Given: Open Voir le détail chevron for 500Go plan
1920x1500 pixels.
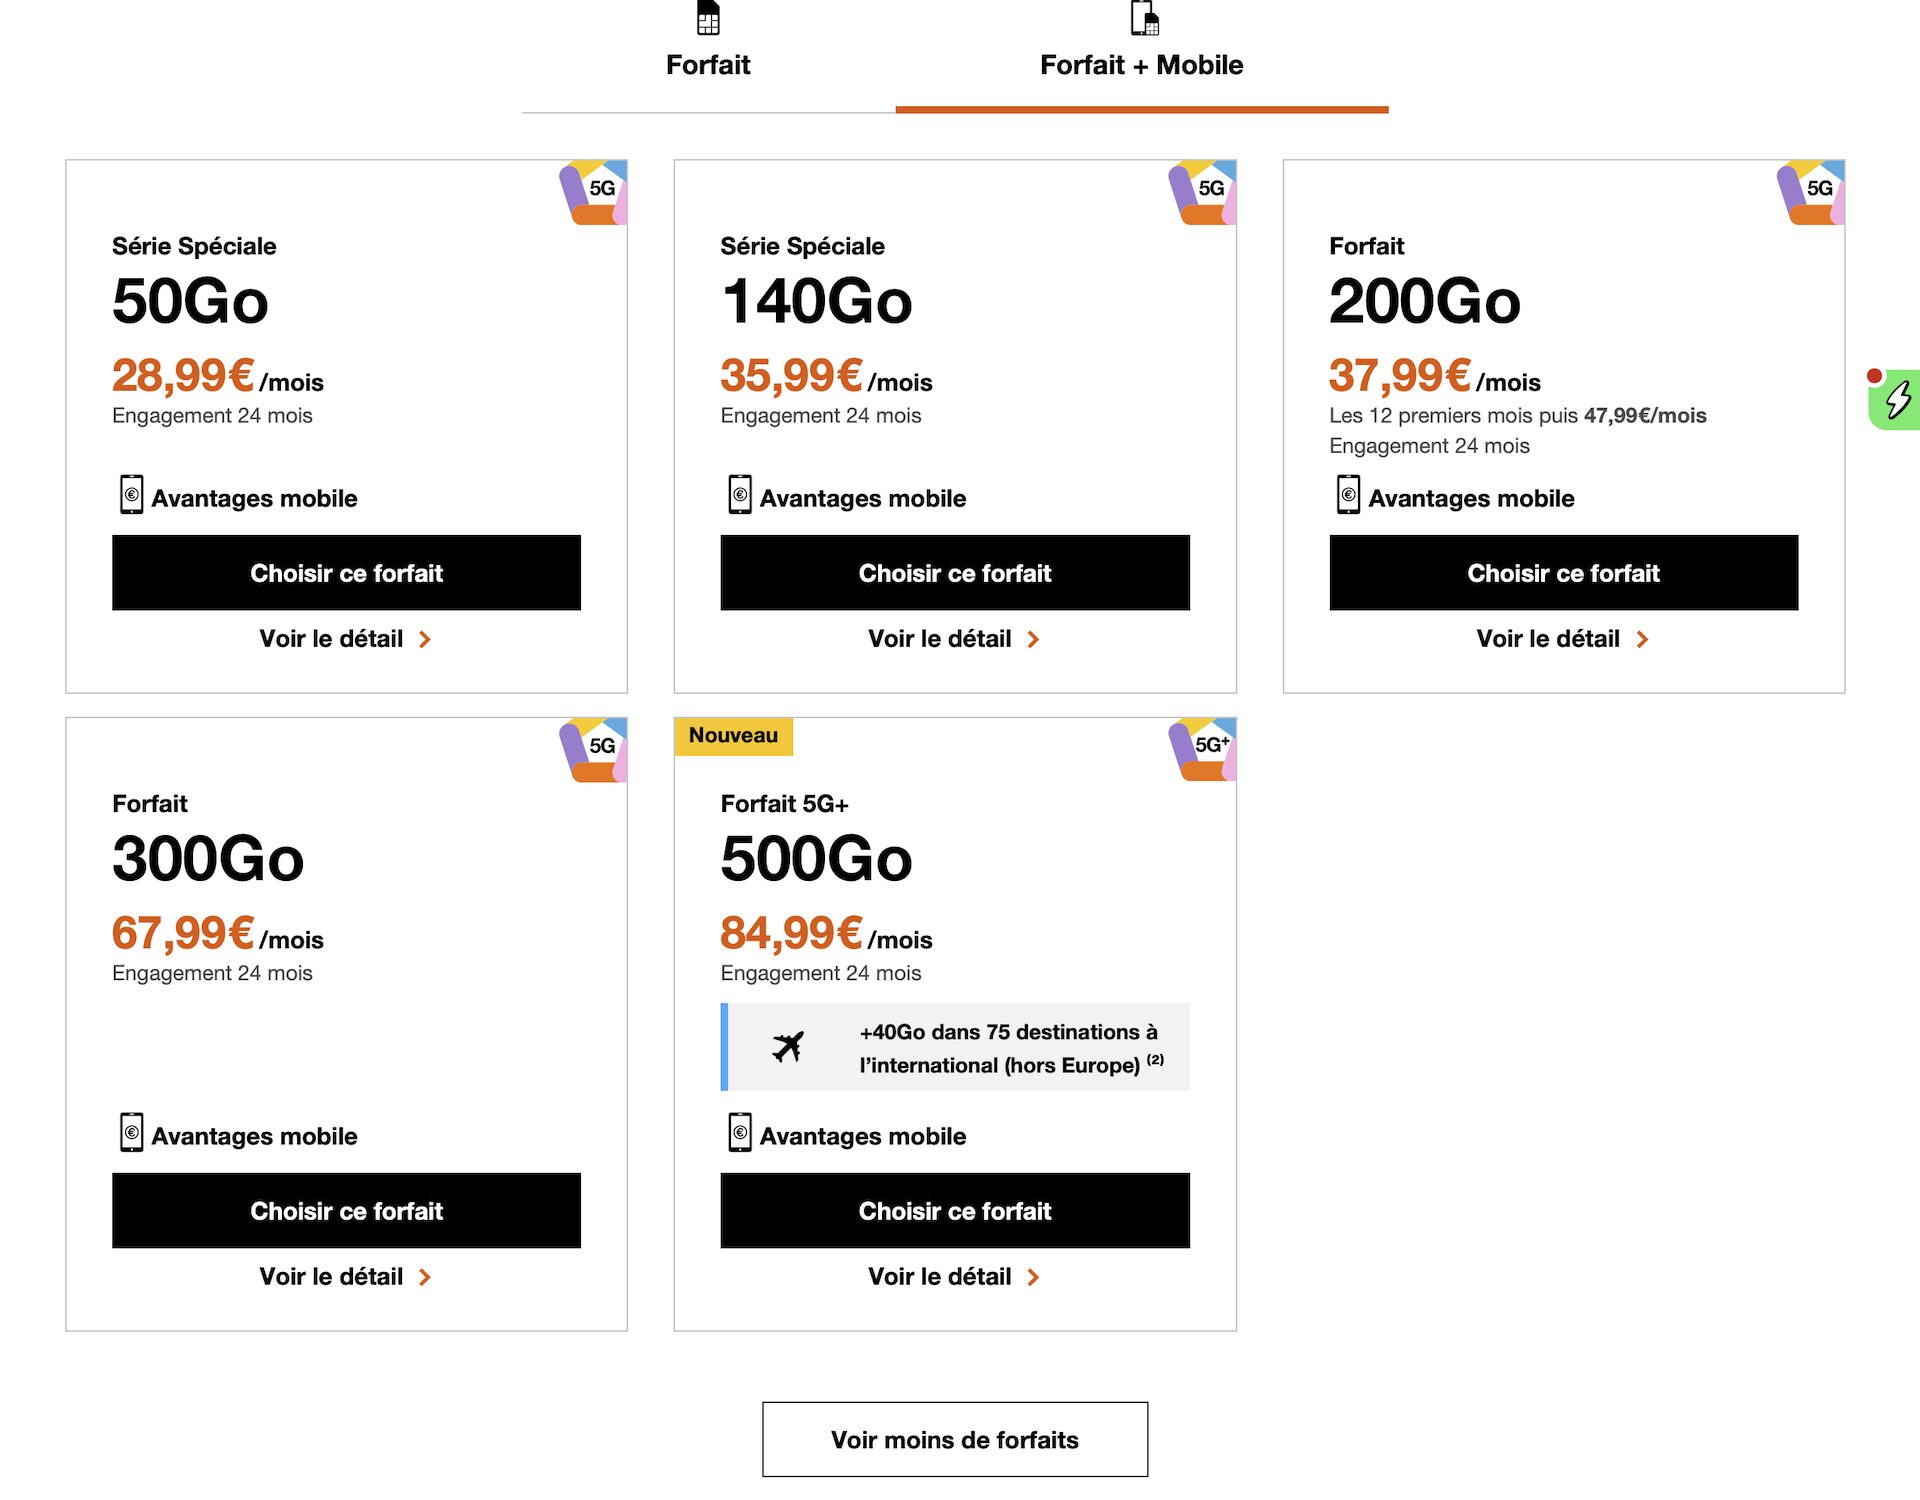Looking at the screenshot, I should (1034, 1277).
